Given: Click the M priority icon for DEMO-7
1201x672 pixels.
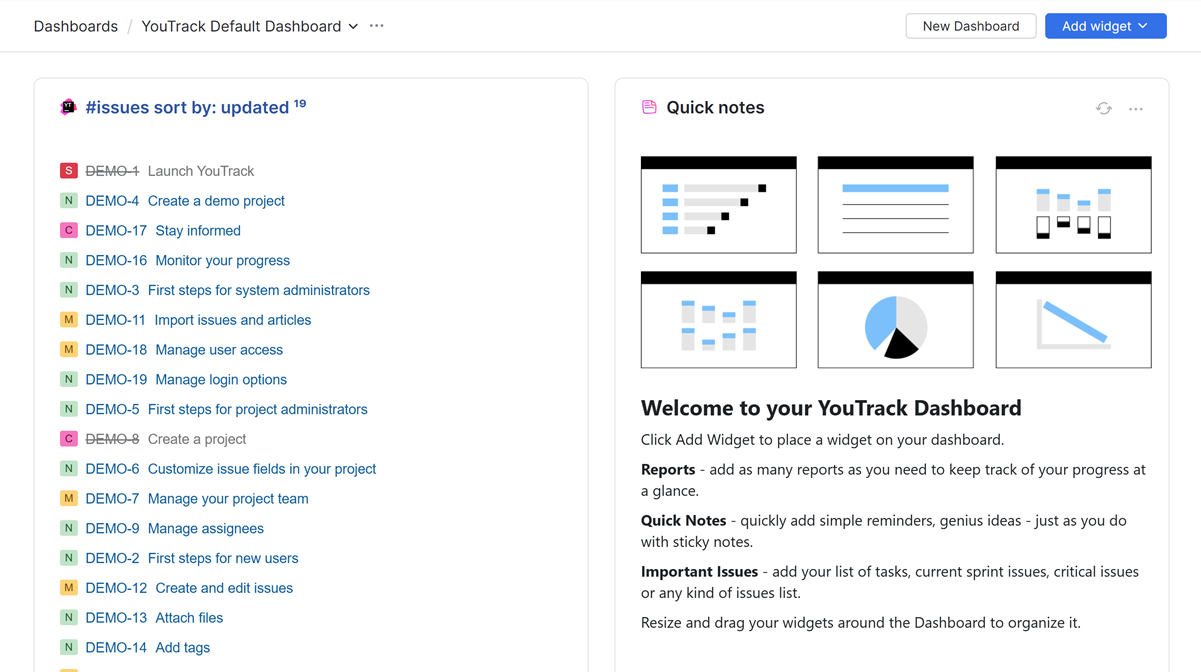Looking at the screenshot, I should 68,499.
